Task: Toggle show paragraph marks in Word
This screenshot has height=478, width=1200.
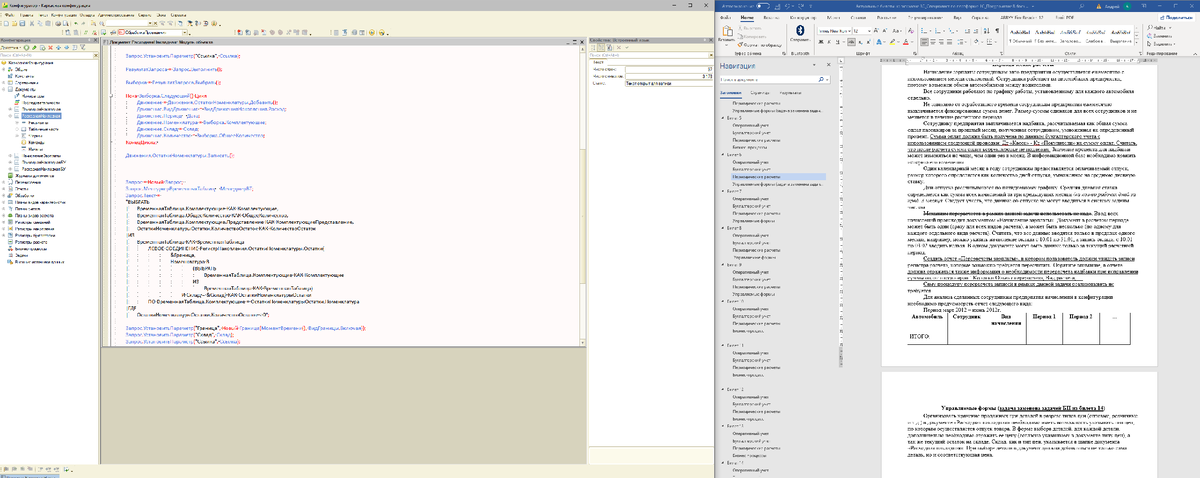Action: coord(997,31)
